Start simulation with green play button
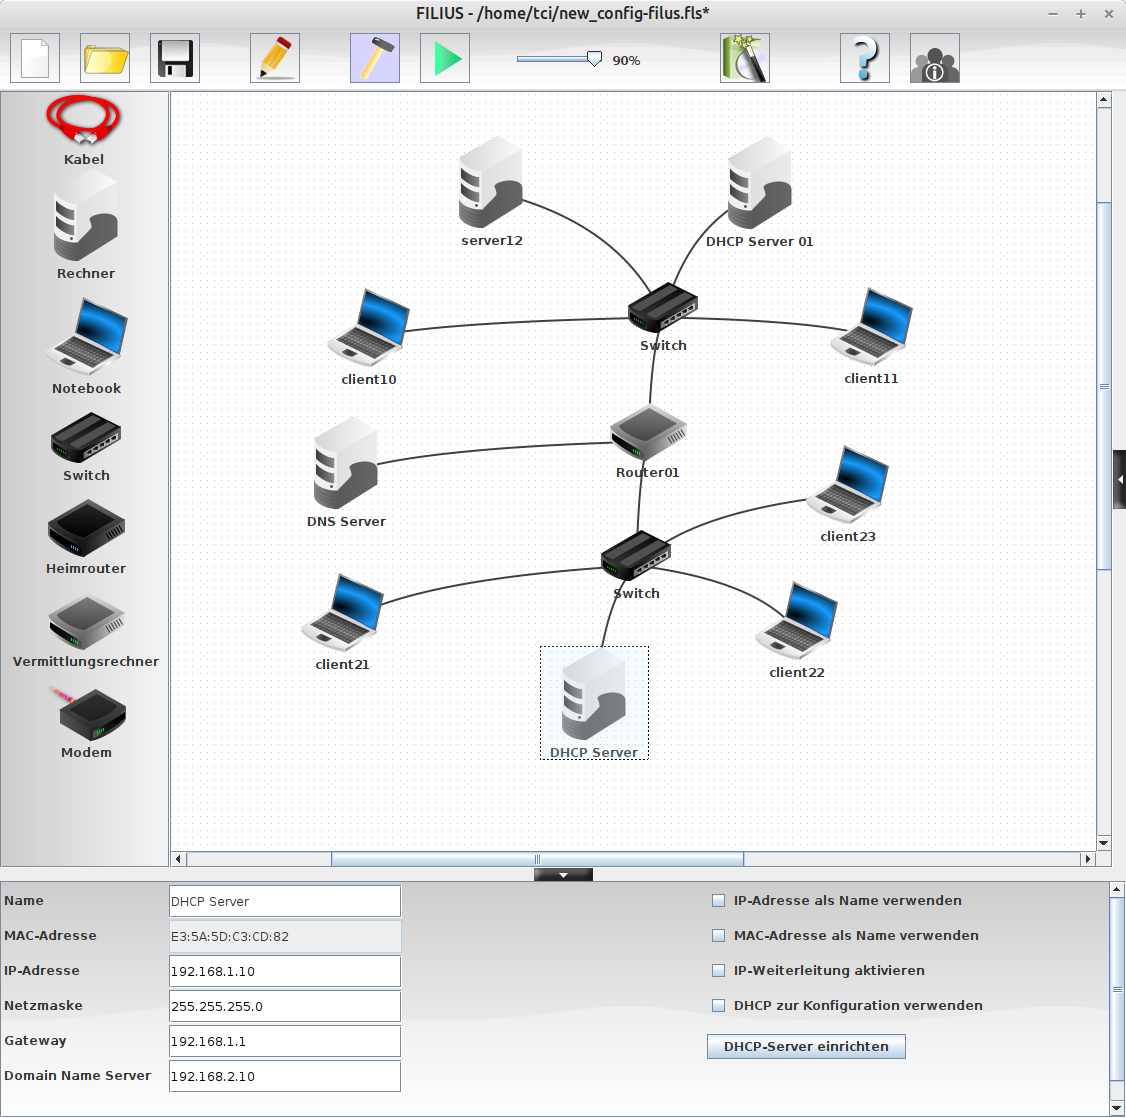 point(445,59)
